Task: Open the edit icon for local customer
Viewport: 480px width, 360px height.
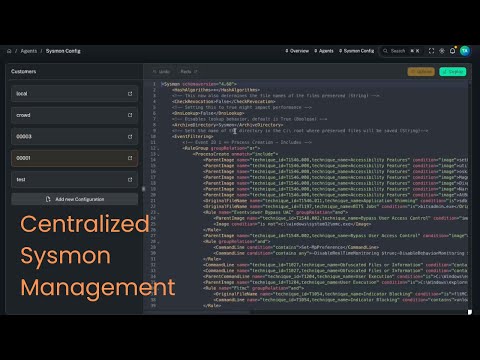Action: coord(130,94)
